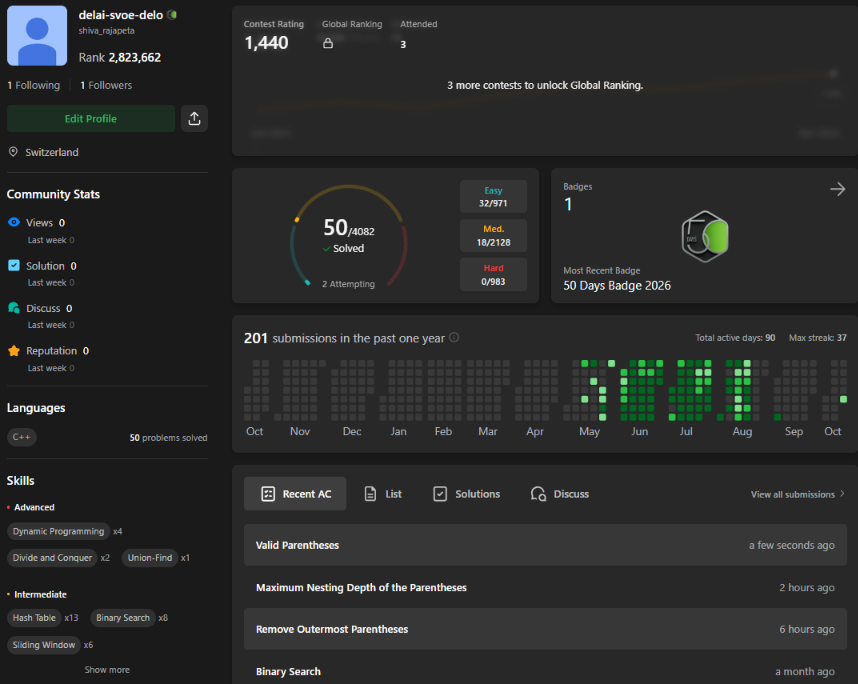Open the Badges arrow icon
858x684 pixels.
(837, 189)
